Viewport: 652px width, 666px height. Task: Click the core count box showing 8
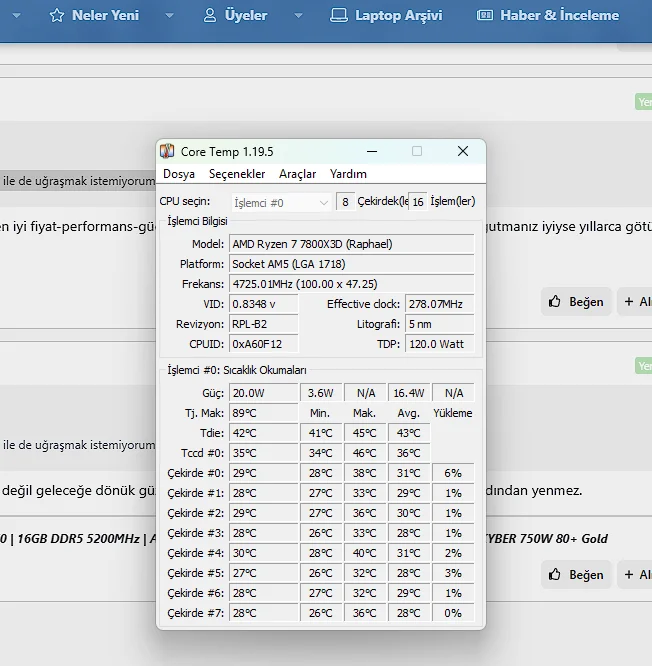(345, 202)
